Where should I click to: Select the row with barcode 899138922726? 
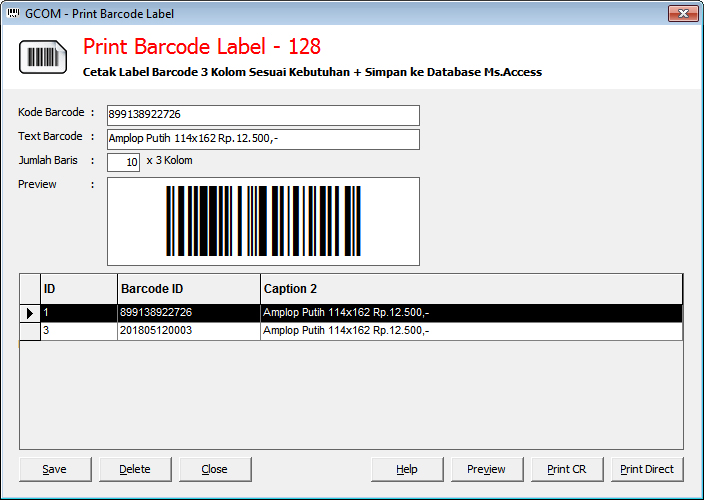(188, 313)
